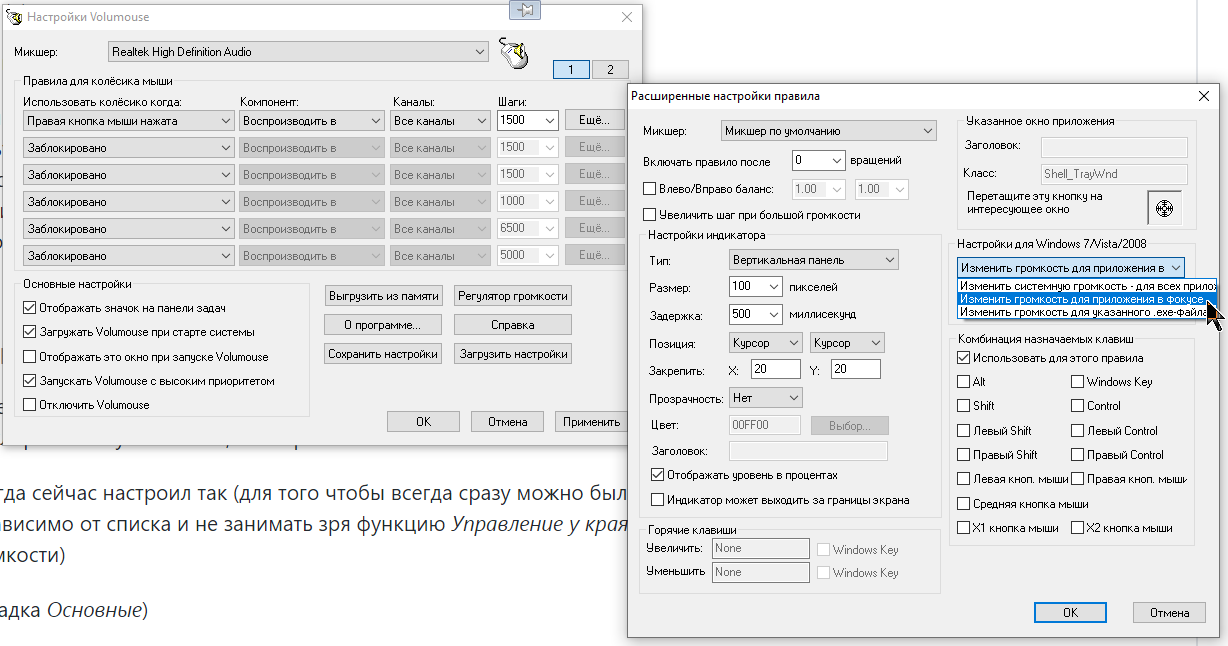Click 'Регулятор громкости' button
Image resolution: width=1228 pixels, height=646 pixels.
click(x=513, y=296)
